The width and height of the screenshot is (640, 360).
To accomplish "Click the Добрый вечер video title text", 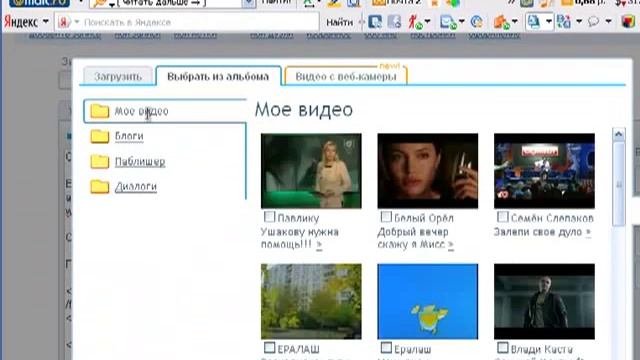I will pos(413,232).
